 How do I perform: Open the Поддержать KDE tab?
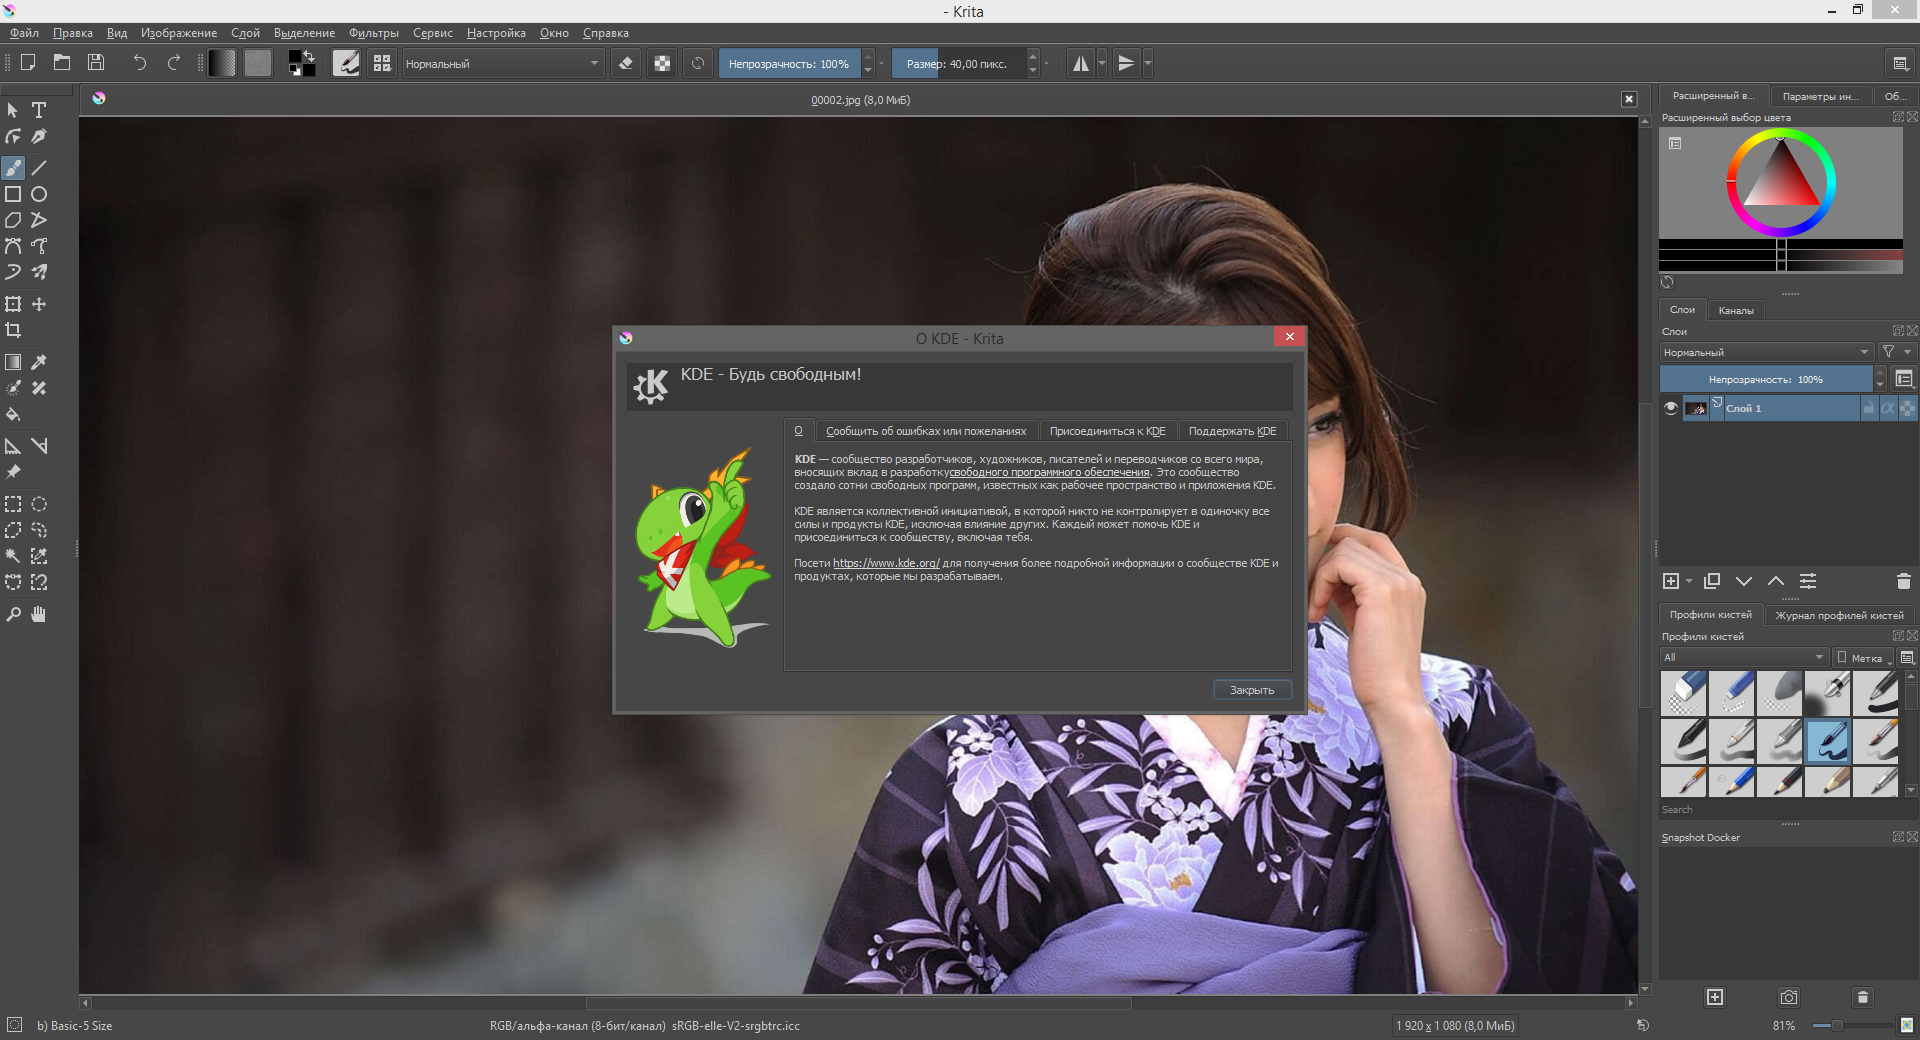pos(1232,431)
